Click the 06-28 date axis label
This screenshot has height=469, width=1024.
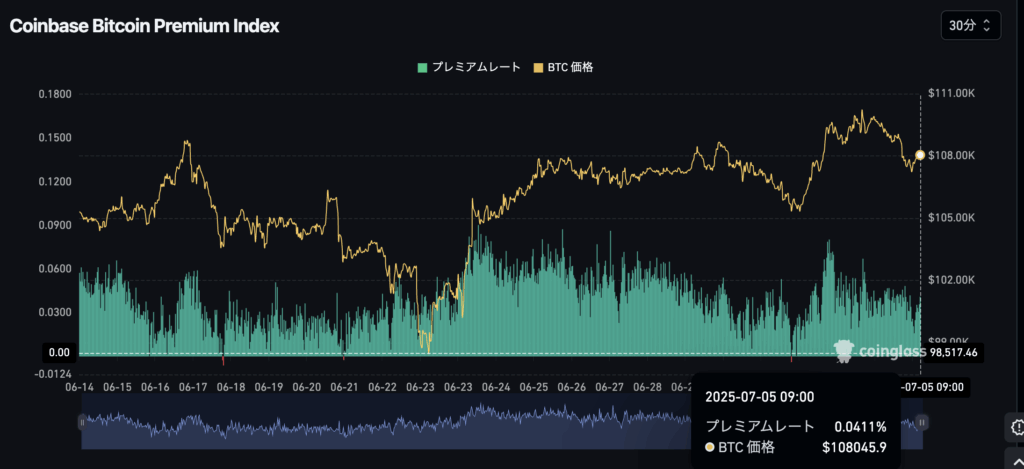click(648, 387)
